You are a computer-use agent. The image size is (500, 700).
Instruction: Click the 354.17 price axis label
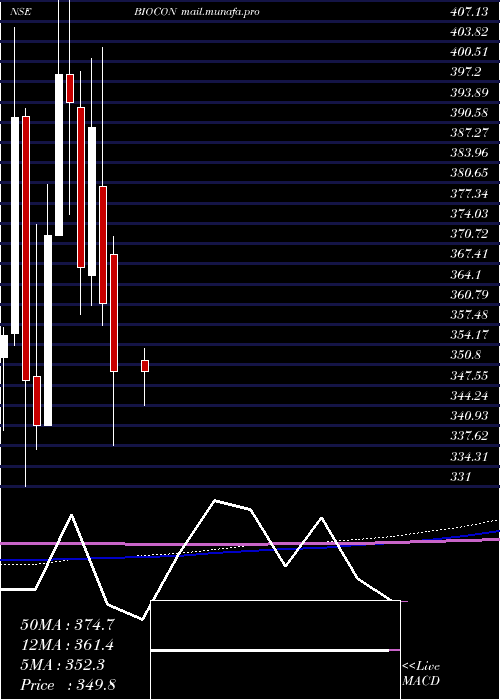click(x=469, y=335)
